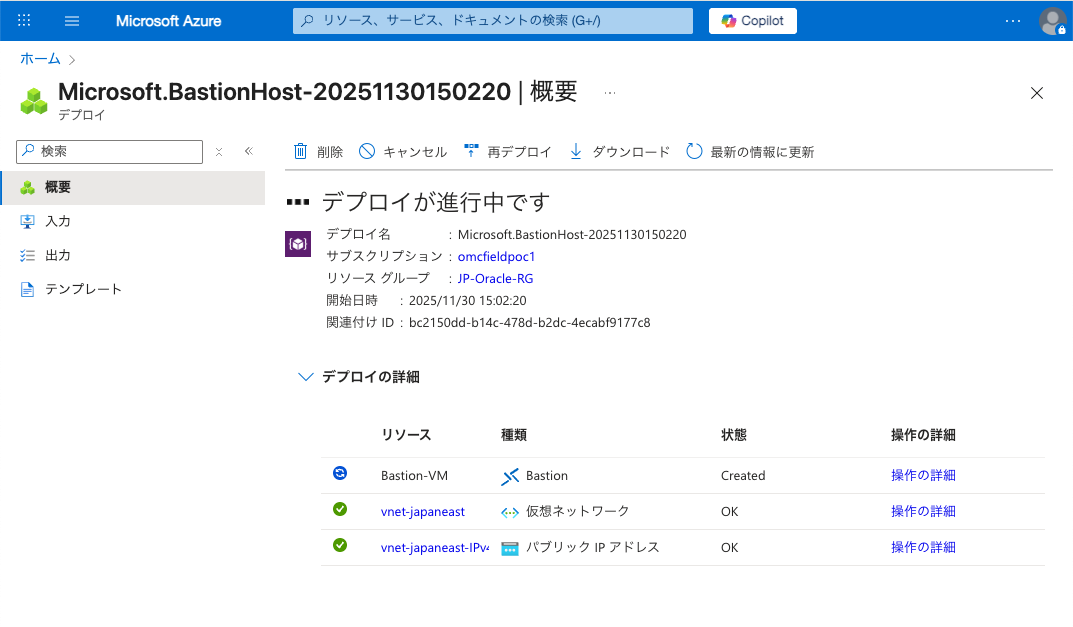The image size is (1073, 627).
Task: Click the 操作の詳細 column header
Action: click(923, 435)
